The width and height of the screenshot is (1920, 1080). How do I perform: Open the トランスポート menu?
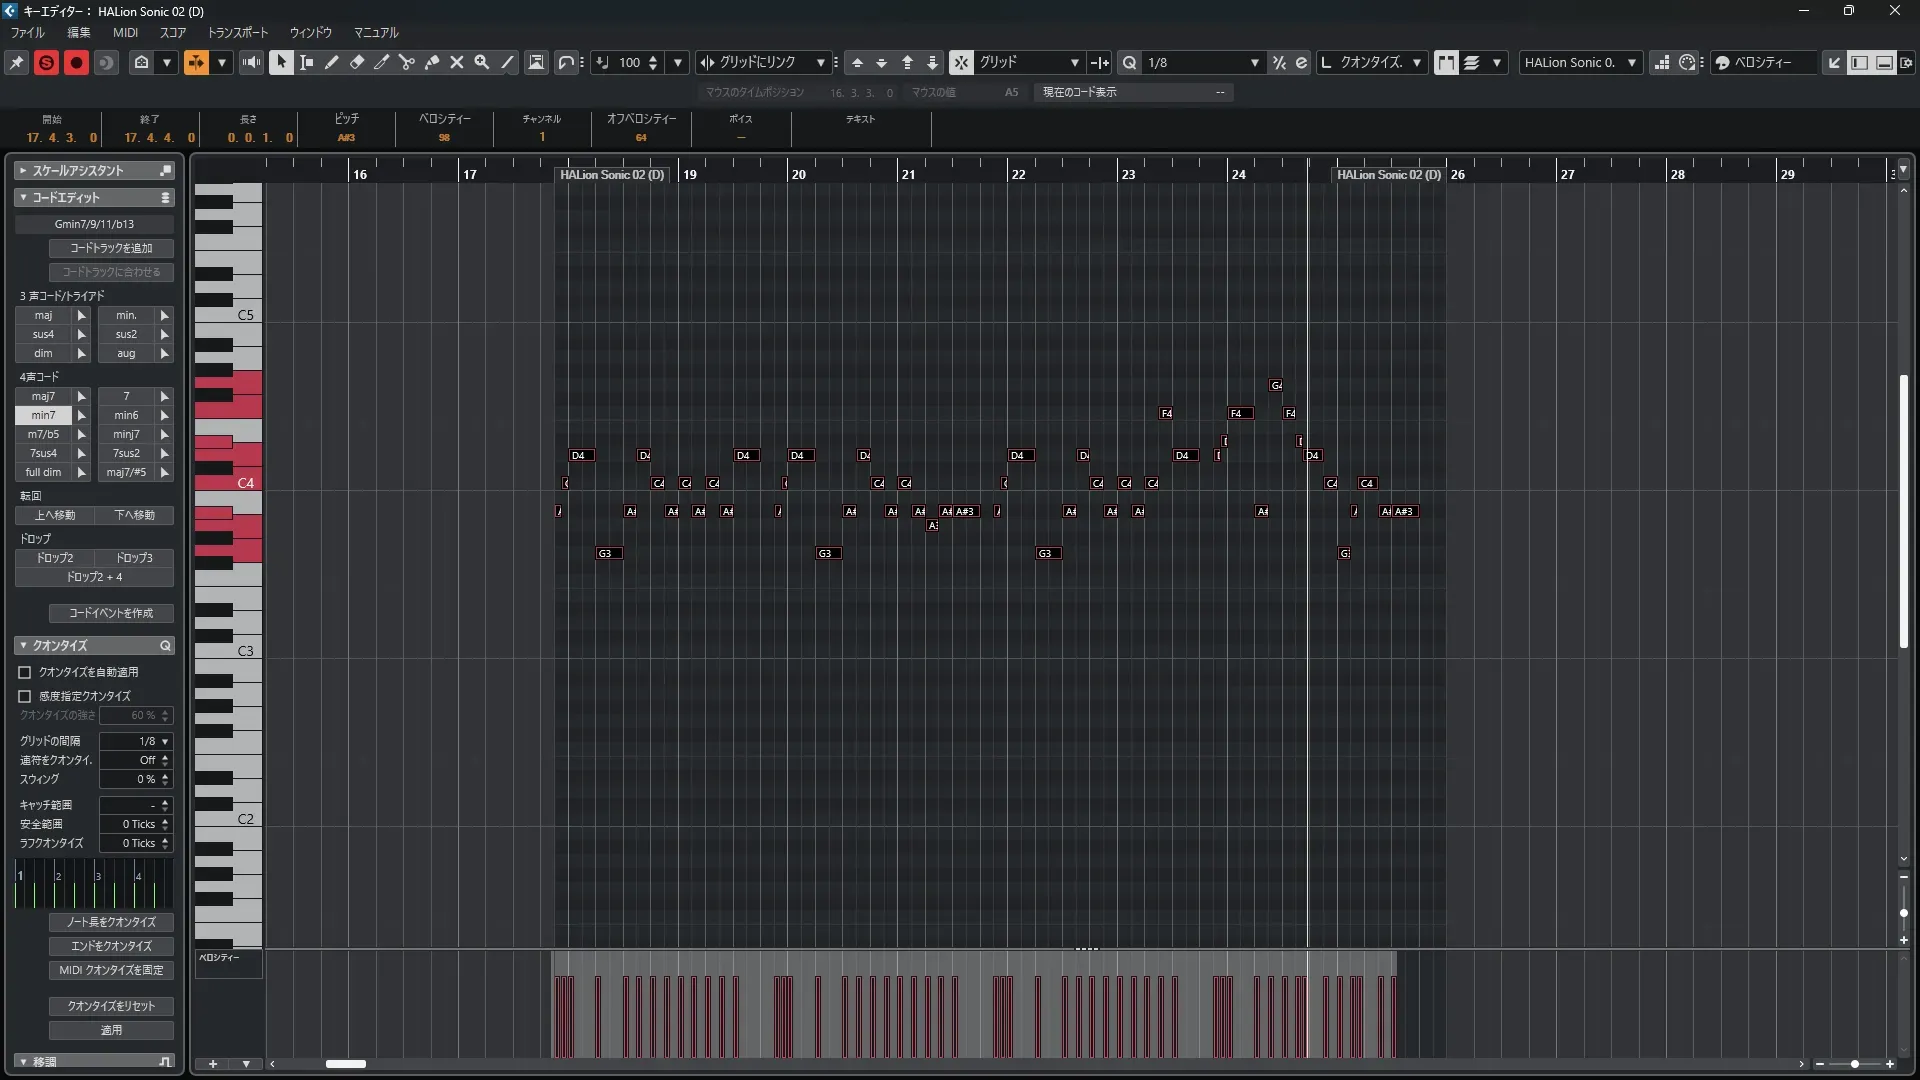pos(238,32)
